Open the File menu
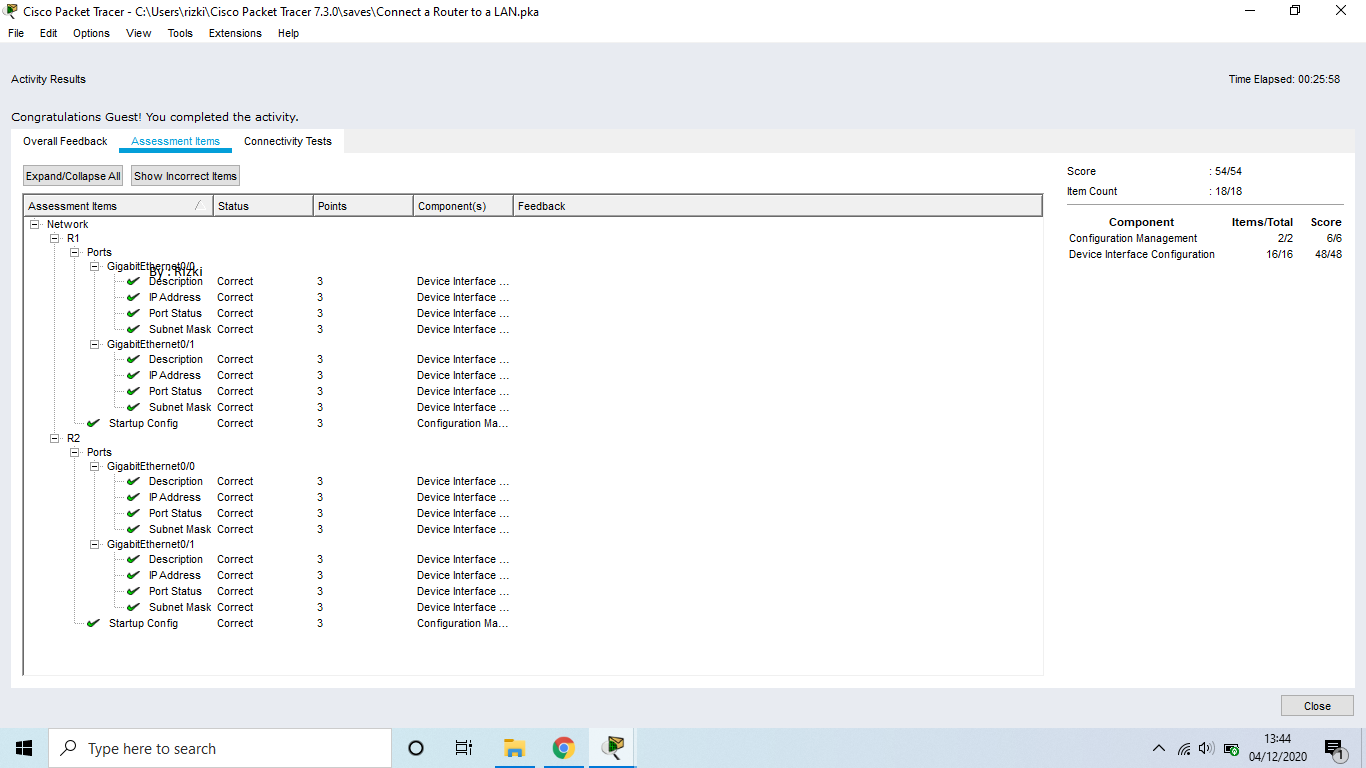1366x768 pixels. pyautogui.click(x=16, y=33)
